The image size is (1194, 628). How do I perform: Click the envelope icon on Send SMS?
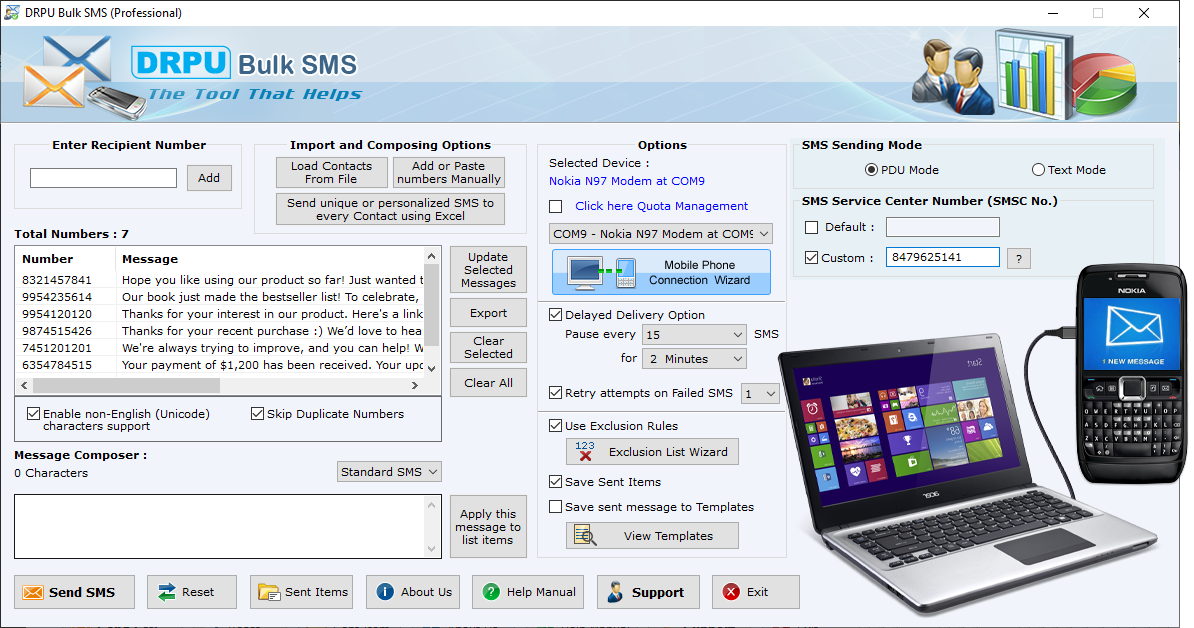click(x=33, y=592)
